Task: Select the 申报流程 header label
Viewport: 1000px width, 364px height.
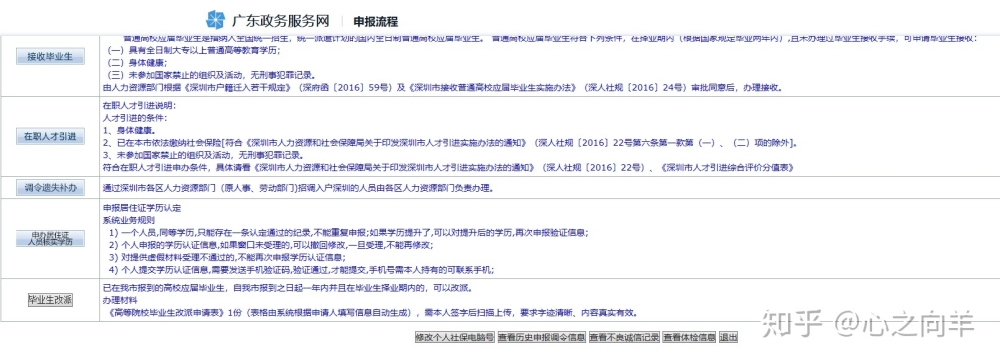Action: pyautogui.click(x=376, y=21)
